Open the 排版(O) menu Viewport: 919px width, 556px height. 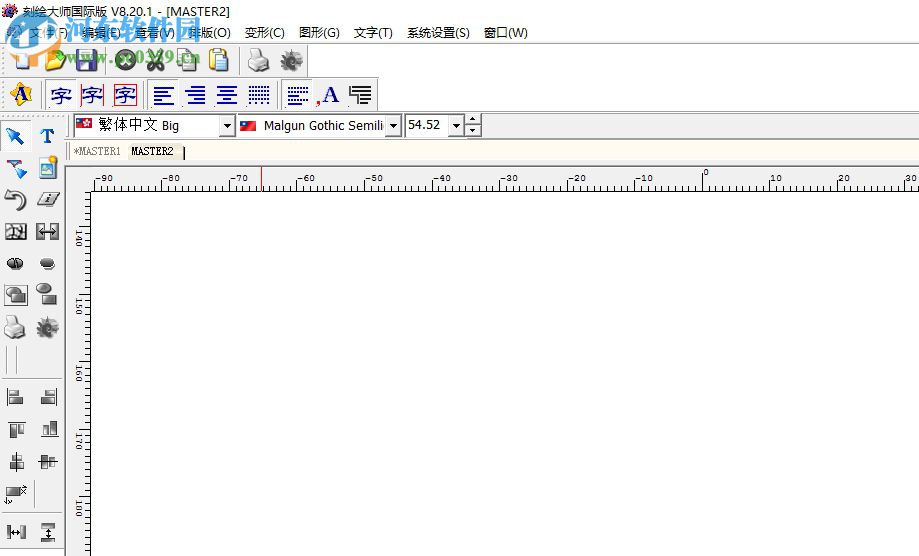(210, 33)
